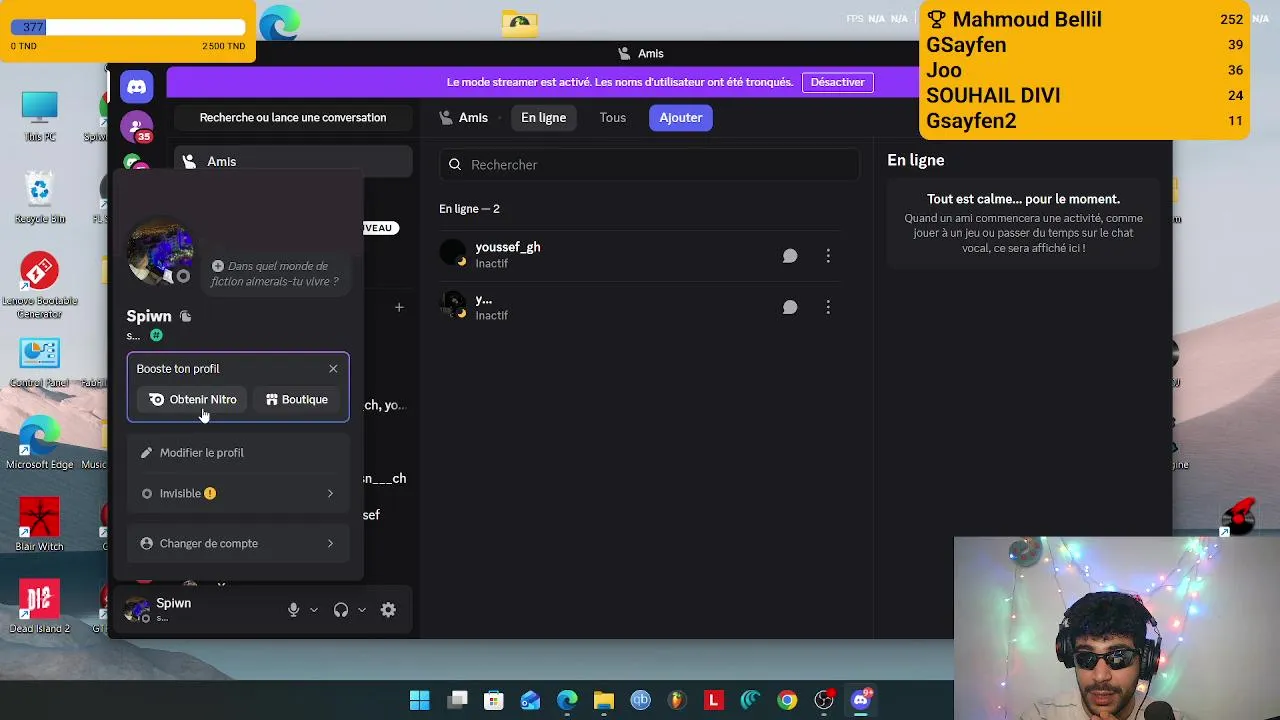
Task: Toggle headphones deafen in the user panel
Action: [x=341, y=610]
